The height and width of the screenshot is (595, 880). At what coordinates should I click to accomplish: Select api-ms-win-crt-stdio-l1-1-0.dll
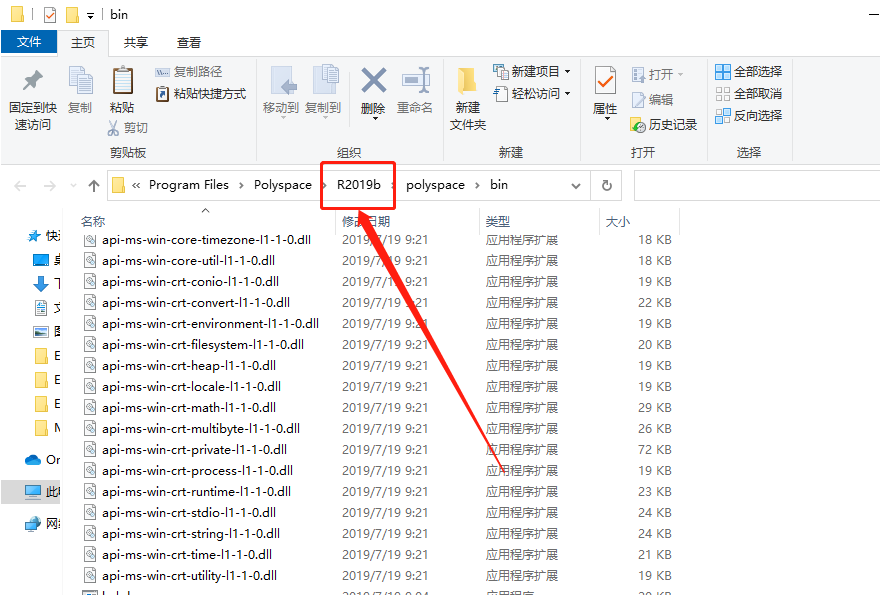point(189,512)
